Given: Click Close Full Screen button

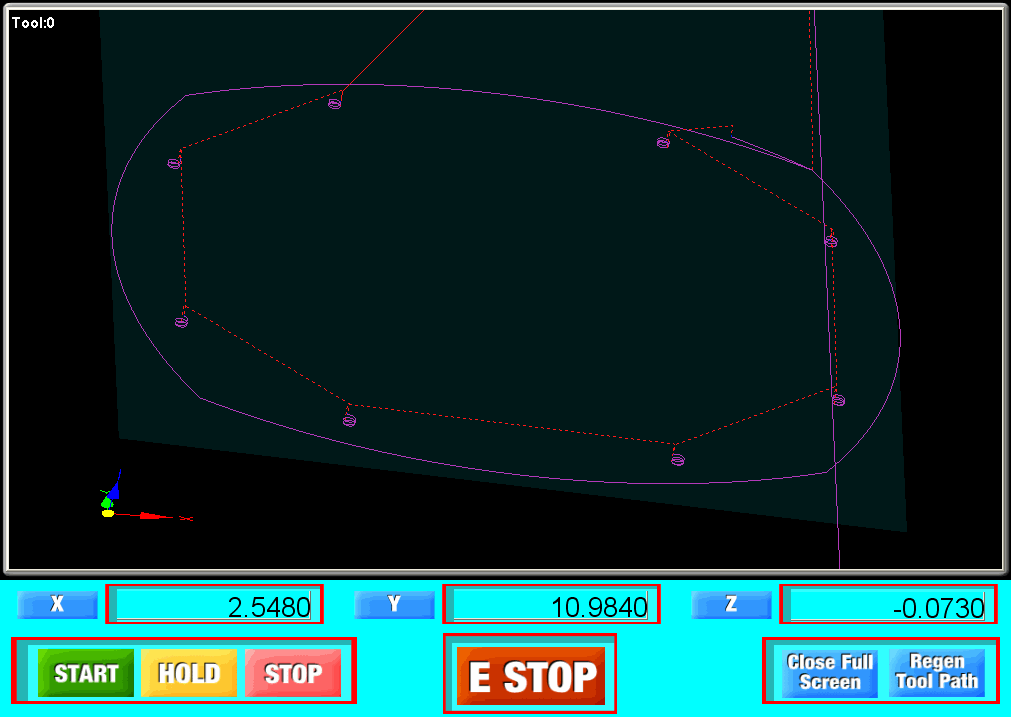Looking at the screenshot, I should click(x=830, y=672).
